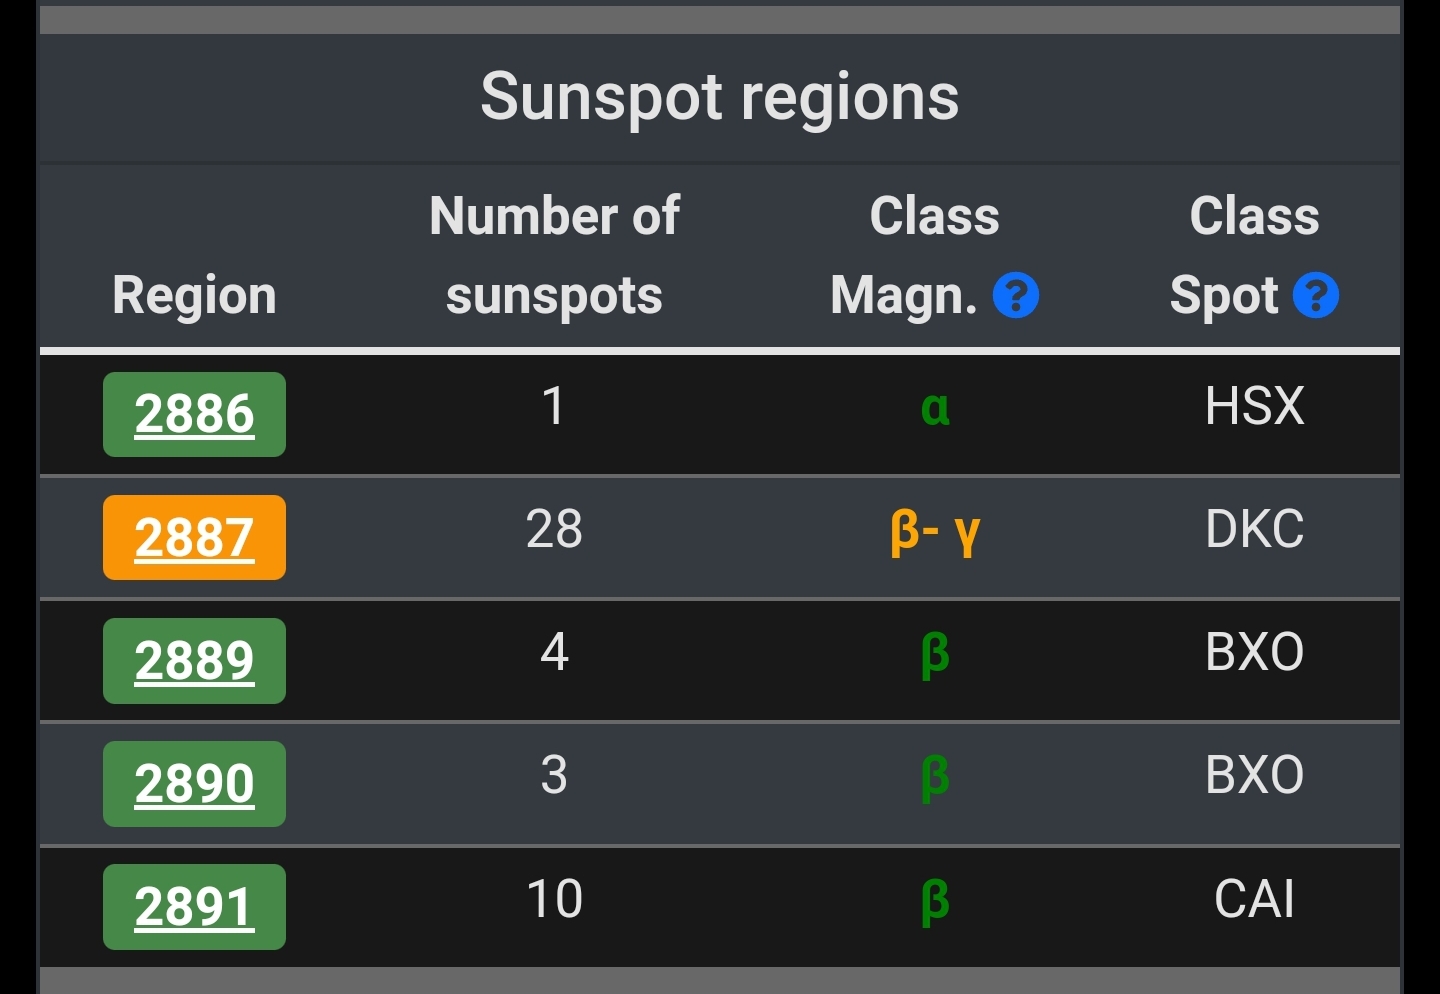Open sunspot region 2889
The width and height of the screenshot is (1440, 994).
pos(194,661)
